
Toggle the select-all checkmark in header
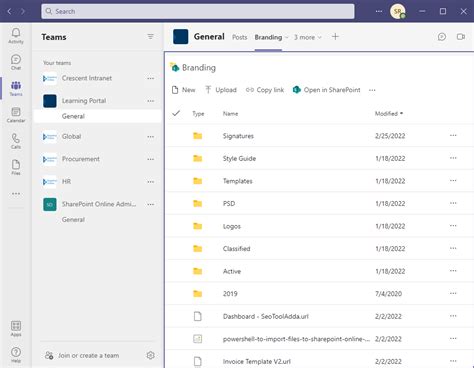click(x=176, y=113)
